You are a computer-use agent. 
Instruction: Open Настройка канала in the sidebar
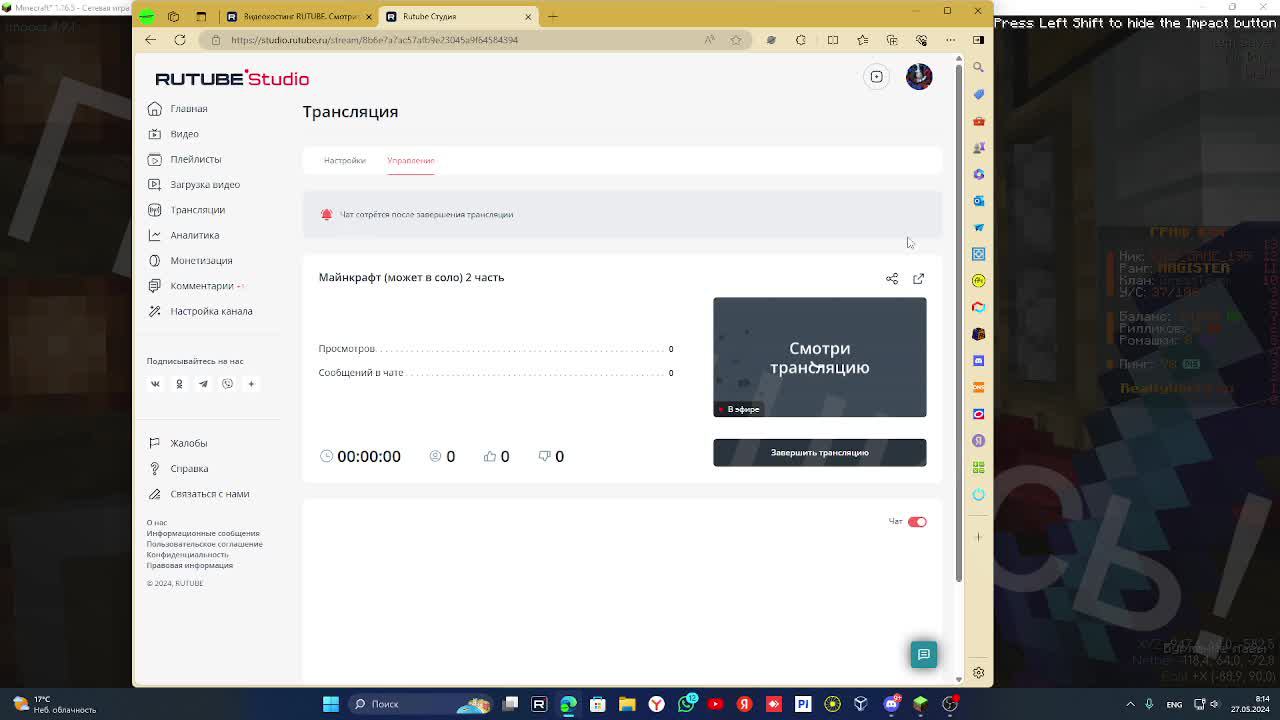coord(200,311)
